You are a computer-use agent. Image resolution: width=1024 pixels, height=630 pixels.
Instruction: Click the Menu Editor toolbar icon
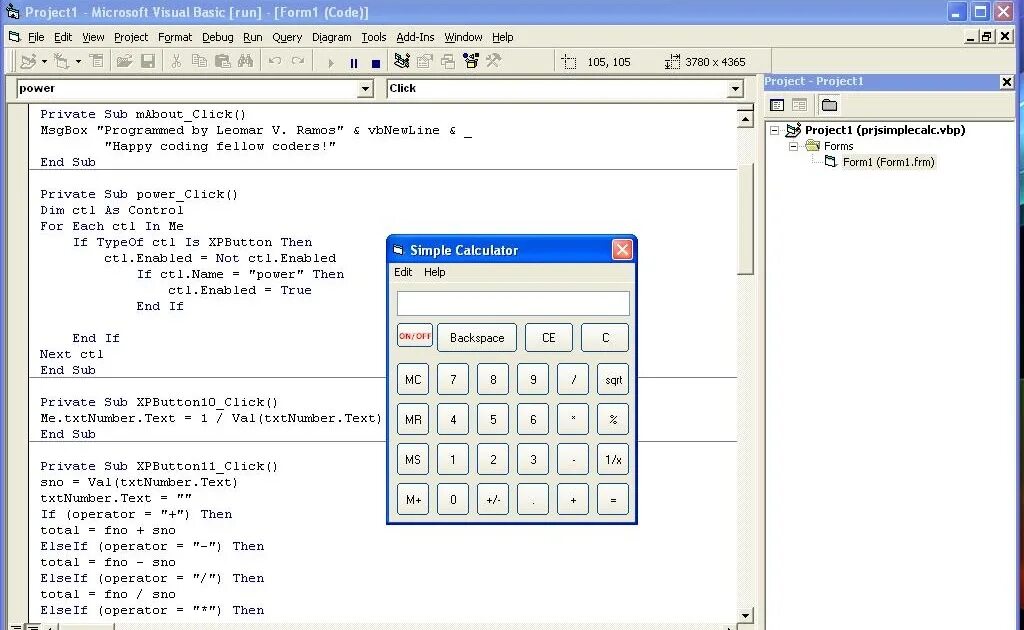(x=97, y=61)
